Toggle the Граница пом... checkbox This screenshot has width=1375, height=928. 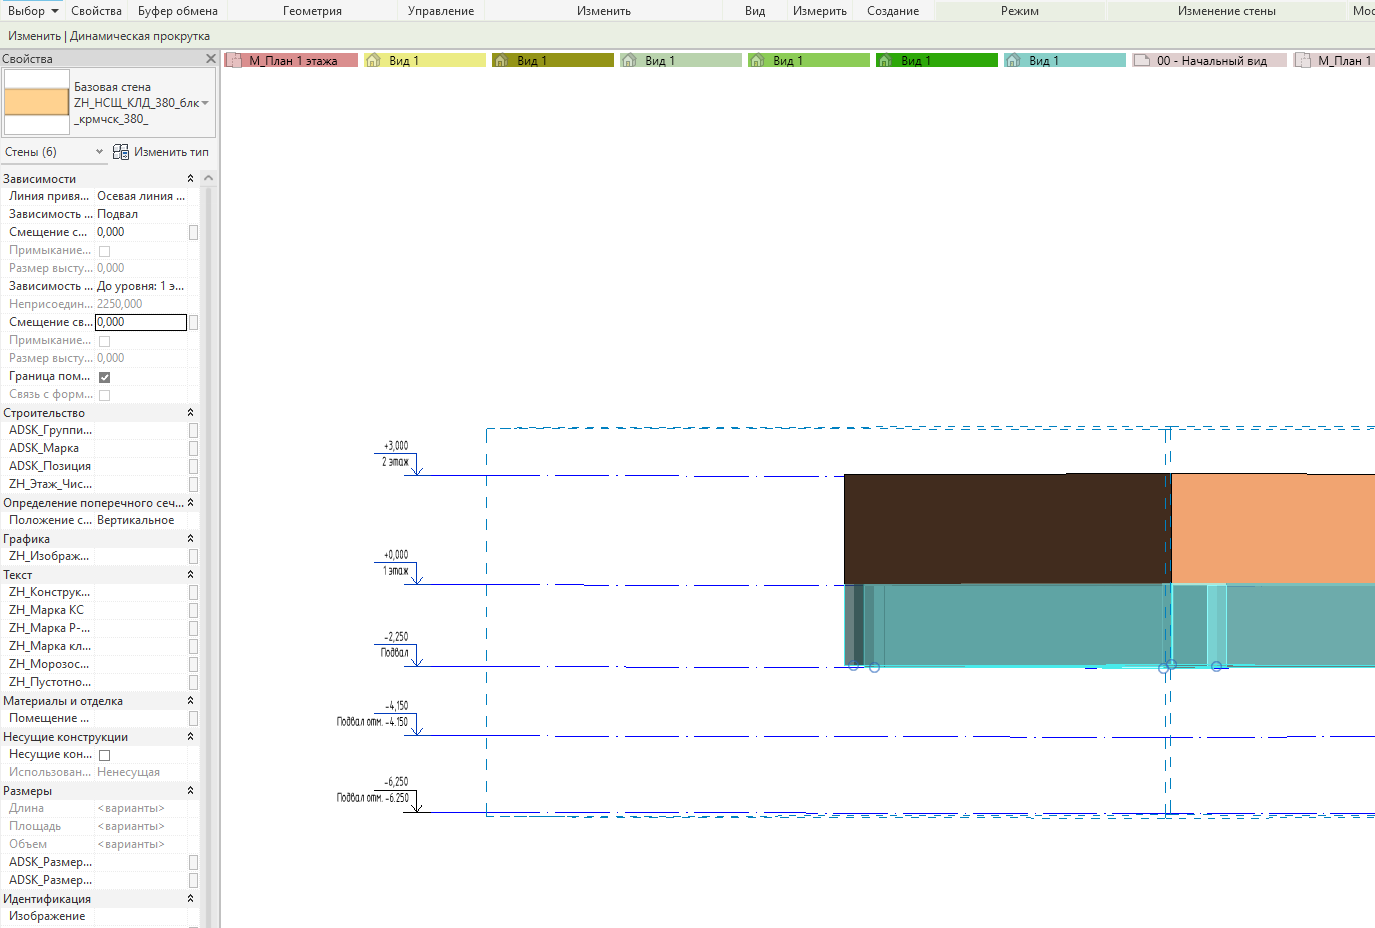(104, 377)
